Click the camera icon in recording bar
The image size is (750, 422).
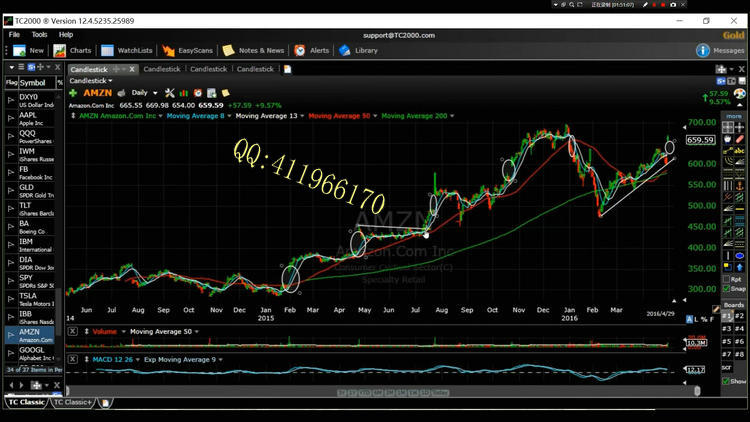click(x=673, y=4)
